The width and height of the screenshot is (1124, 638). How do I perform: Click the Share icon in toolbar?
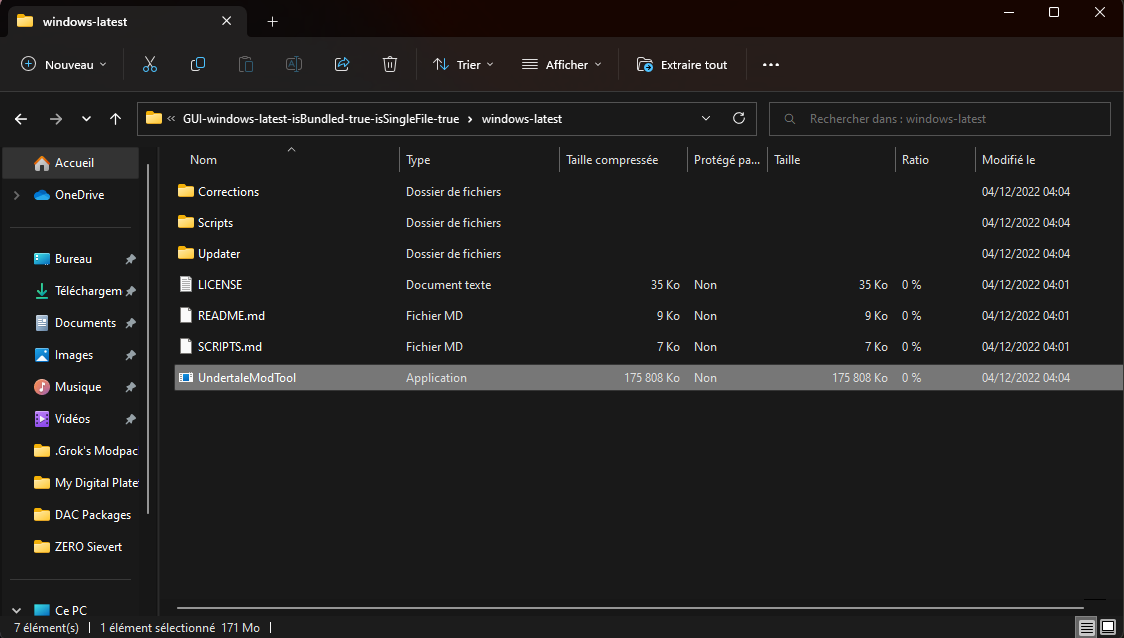(342, 65)
